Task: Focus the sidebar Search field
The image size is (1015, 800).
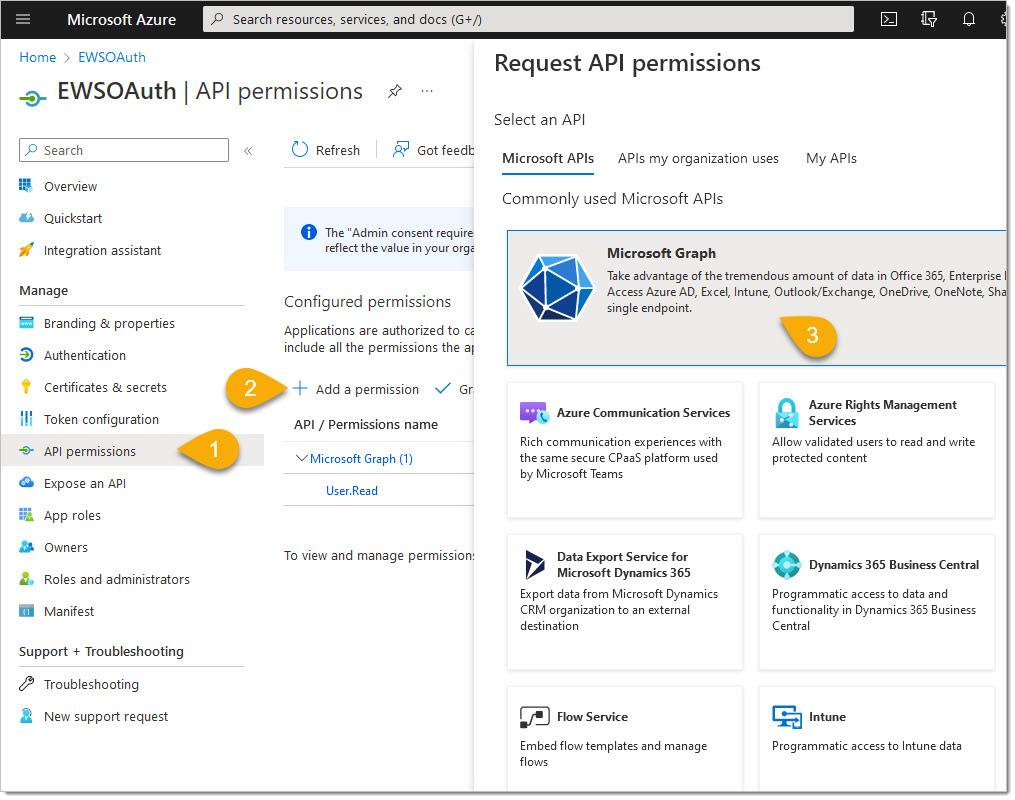Action: pos(124,150)
